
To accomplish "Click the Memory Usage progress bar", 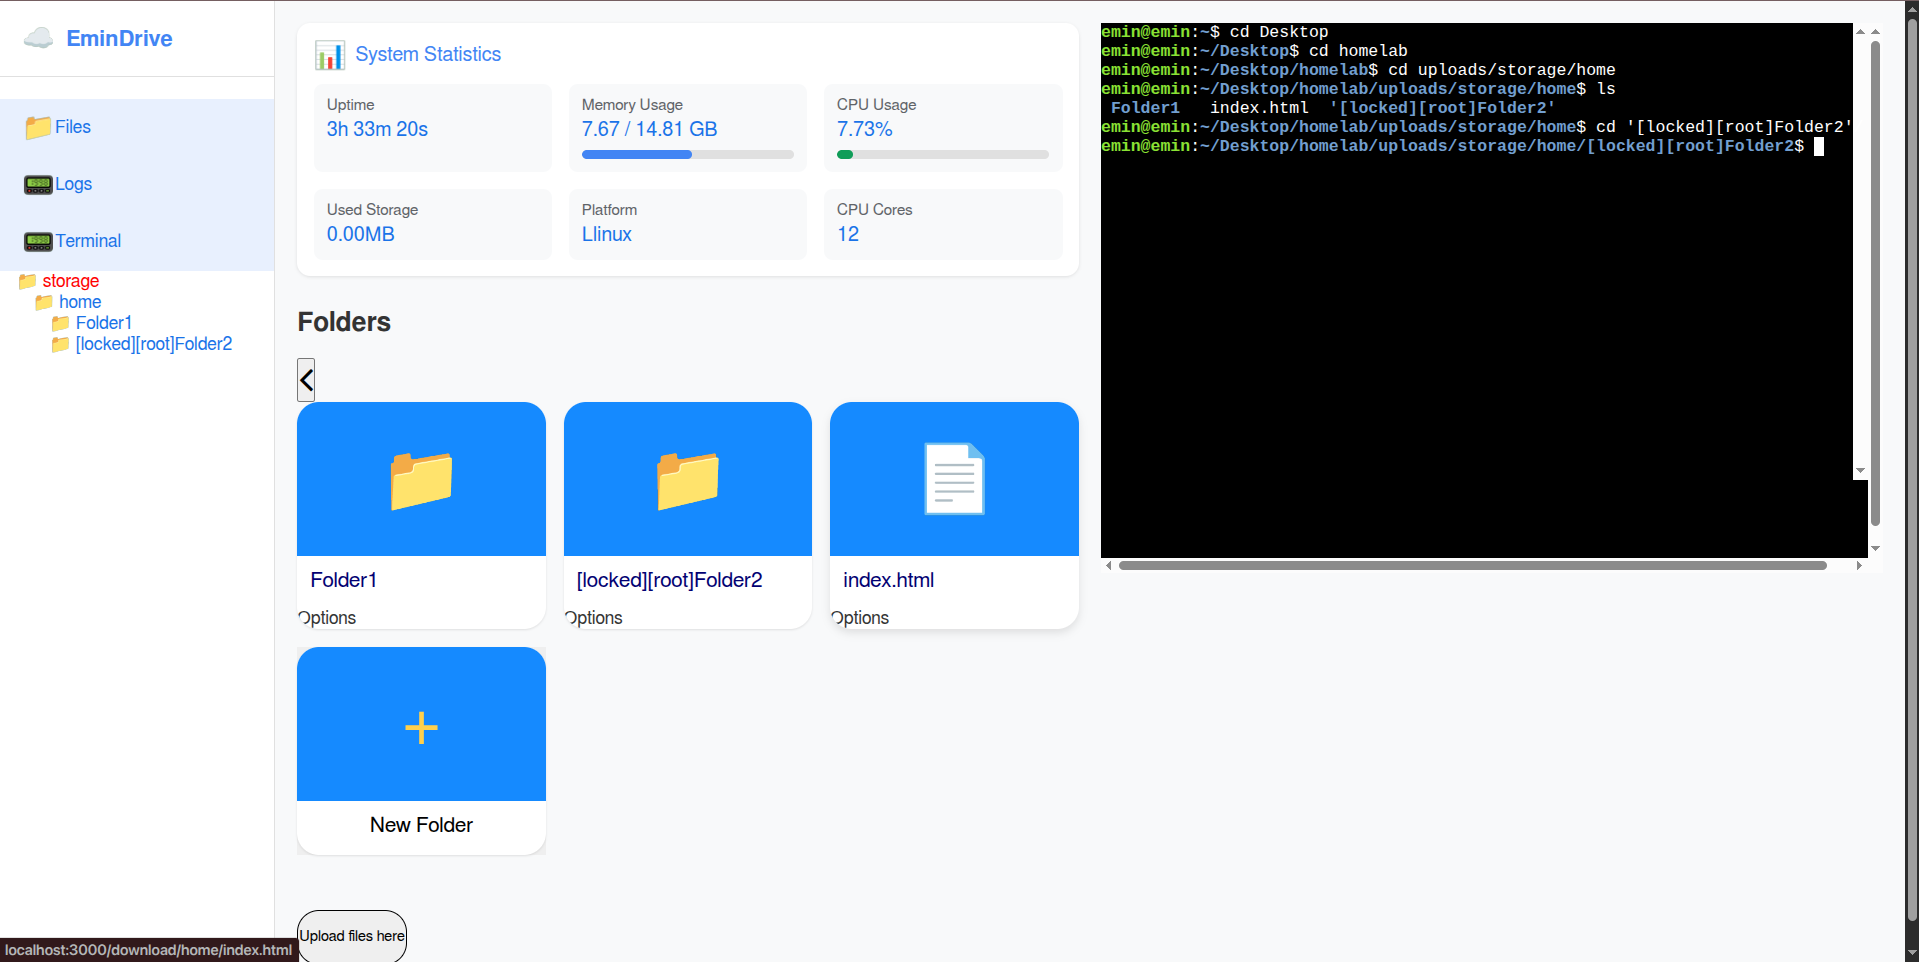I will pyautogui.click(x=688, y=155).
